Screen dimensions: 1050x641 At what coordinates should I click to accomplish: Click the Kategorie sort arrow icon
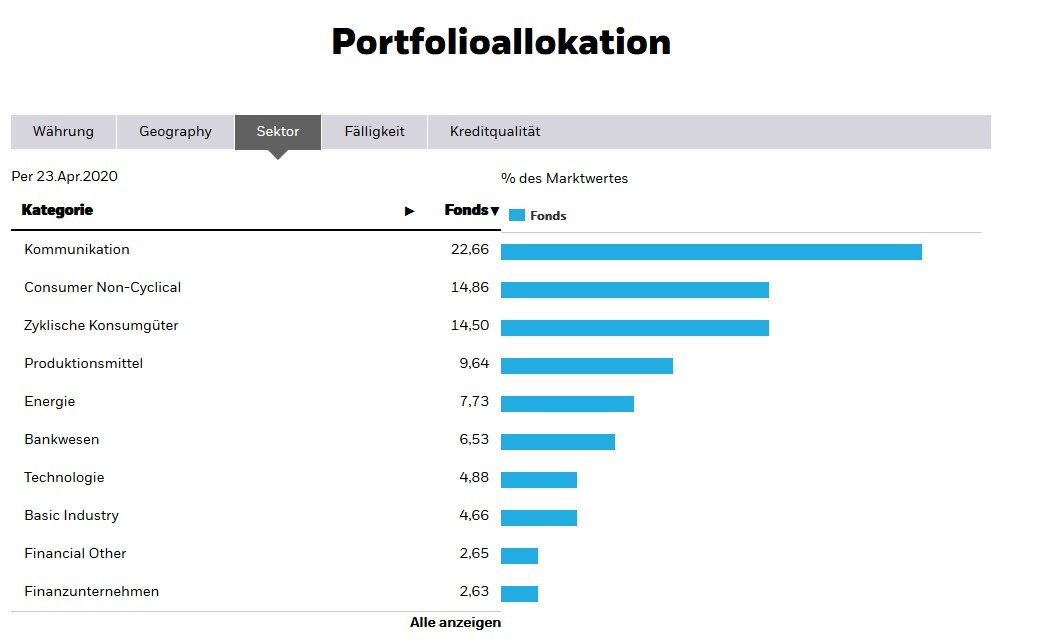coord(409,211)
